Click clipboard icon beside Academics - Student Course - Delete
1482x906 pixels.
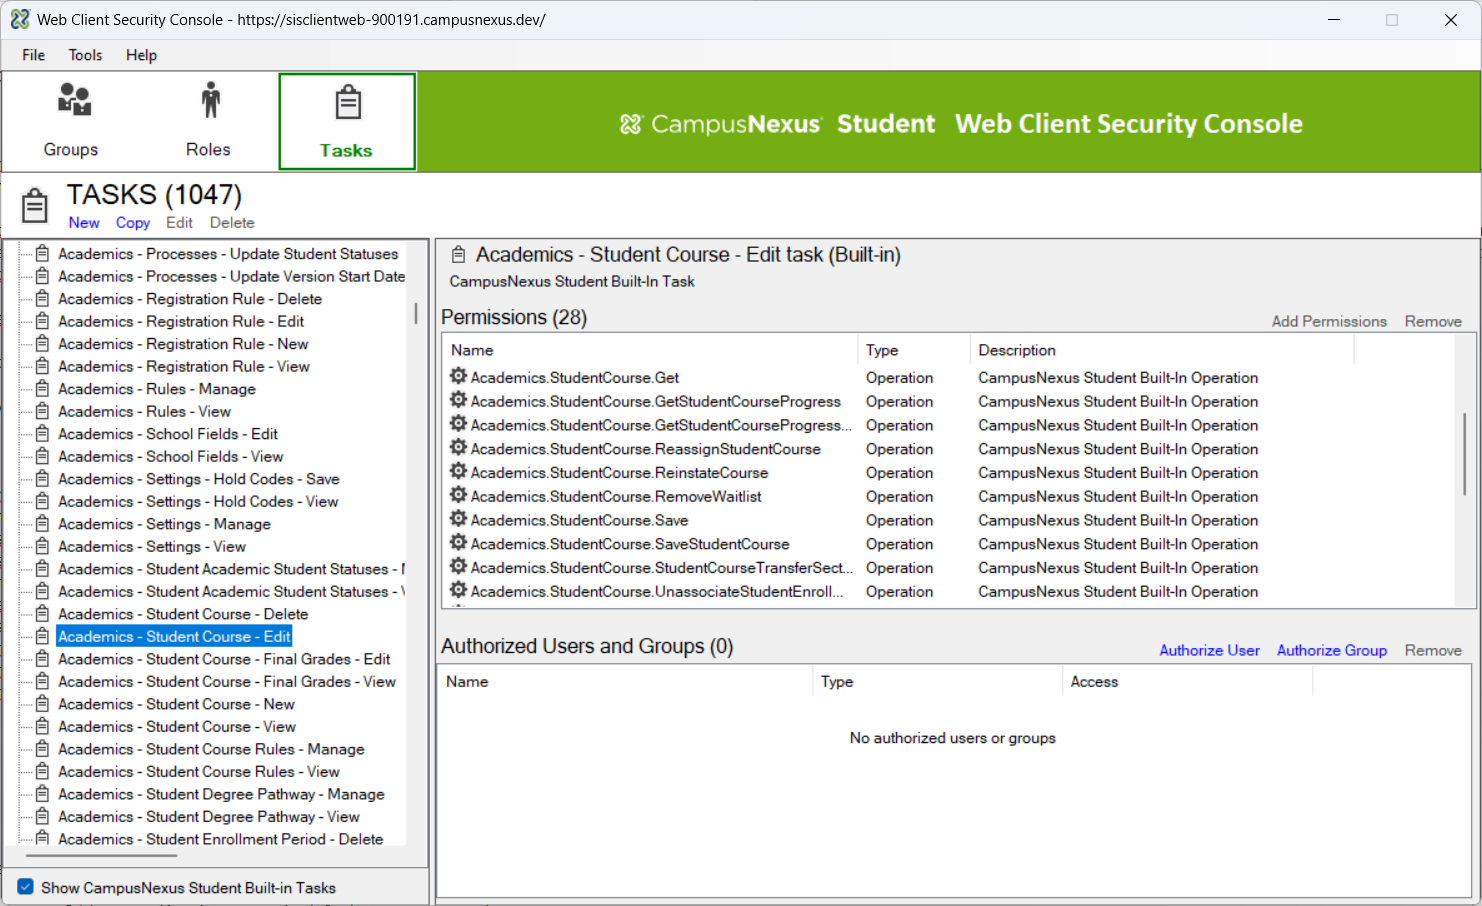click(42, 614)
